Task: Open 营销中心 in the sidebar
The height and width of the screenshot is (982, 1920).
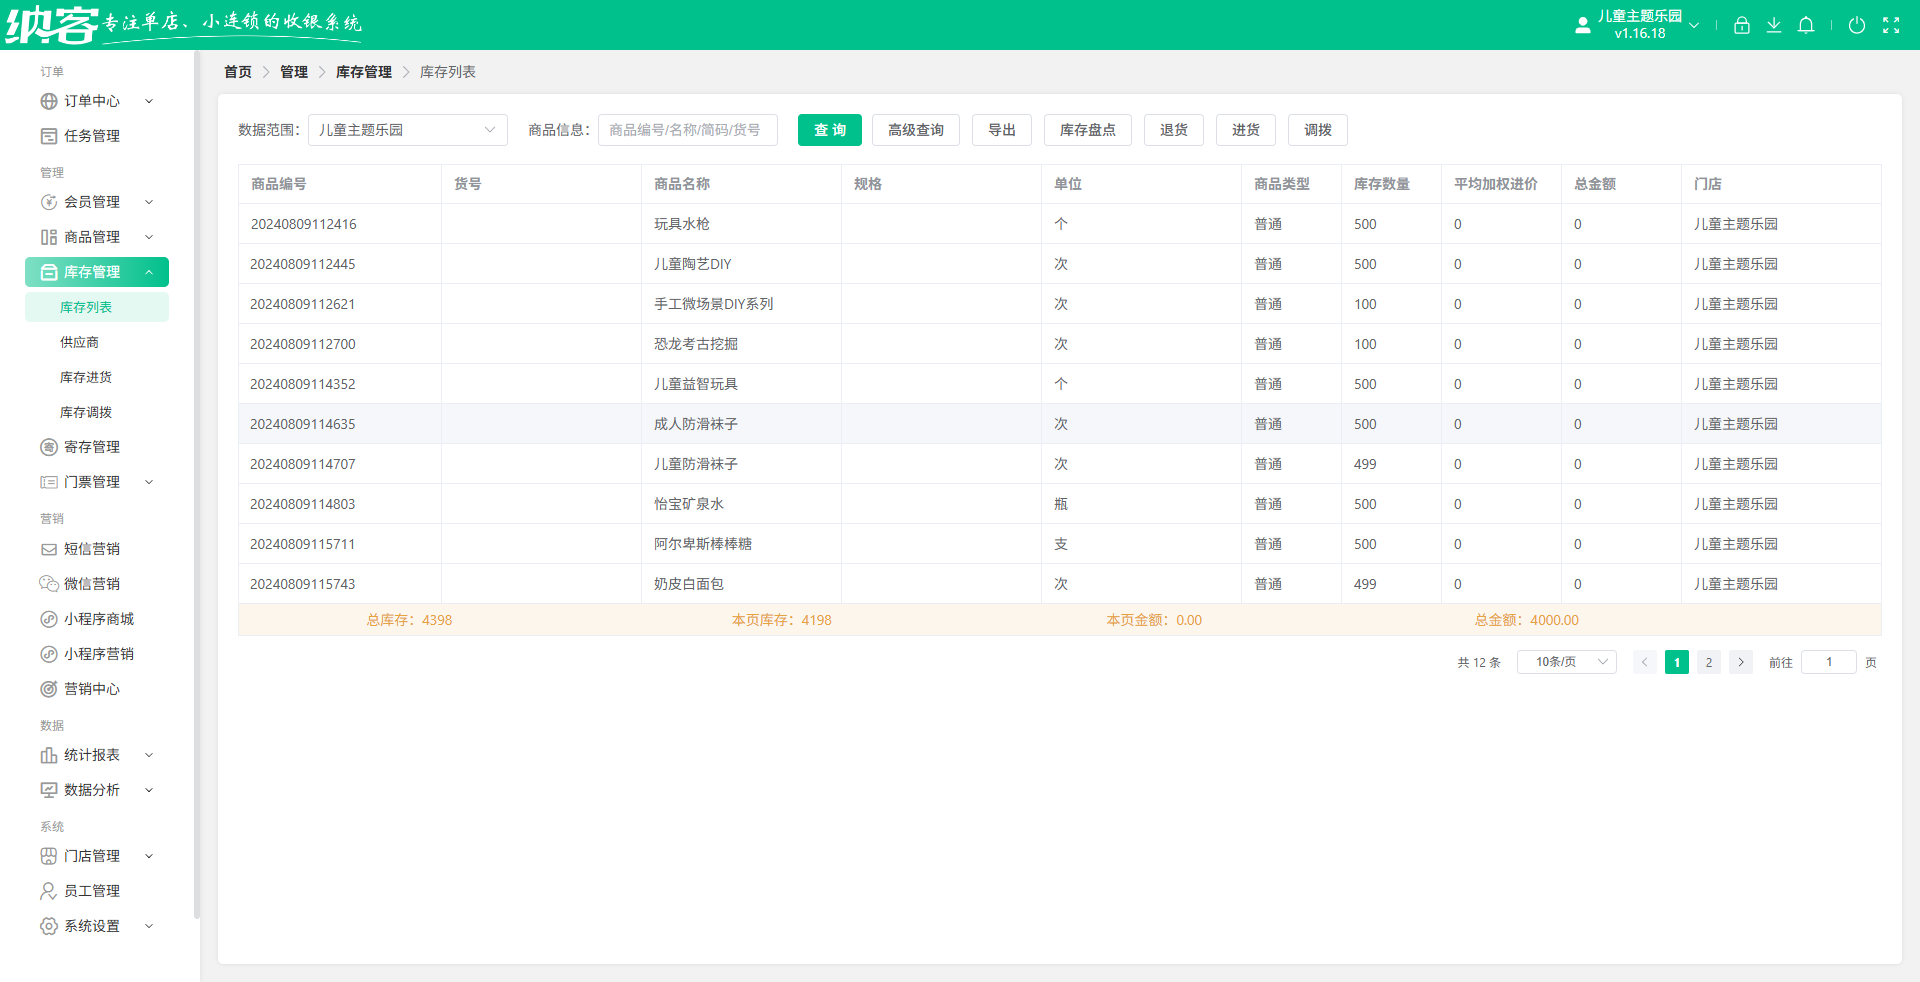Action: click(x=92, y=689)
